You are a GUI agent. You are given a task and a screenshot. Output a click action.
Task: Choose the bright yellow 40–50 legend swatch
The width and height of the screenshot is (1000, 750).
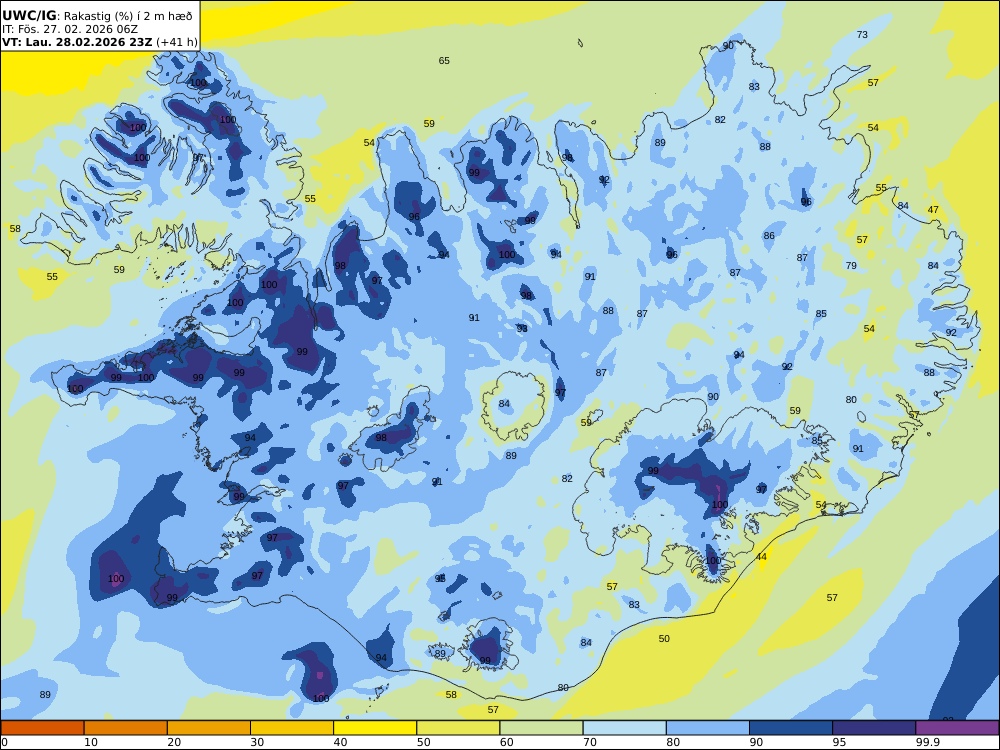coord(375,728)
